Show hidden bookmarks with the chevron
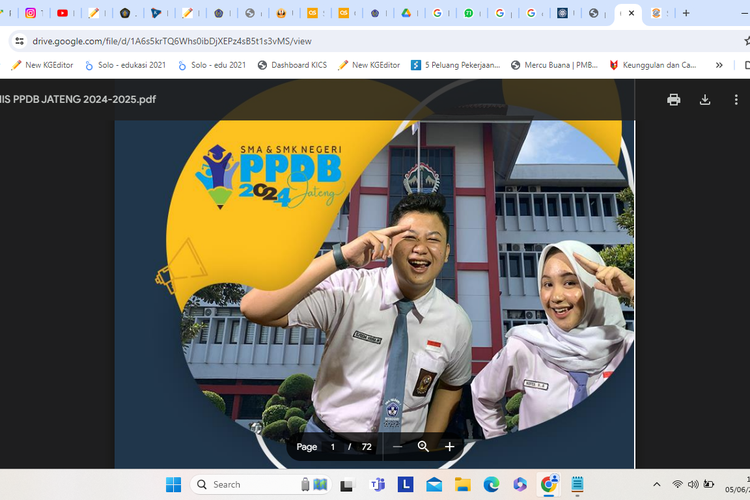Viewport: 750px width, 500px height. tap(718, 65)
